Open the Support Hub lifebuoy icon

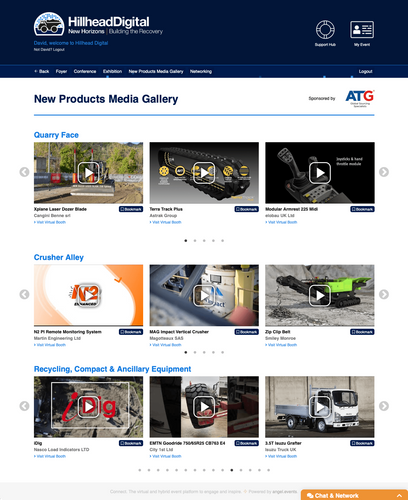(325, 30)
